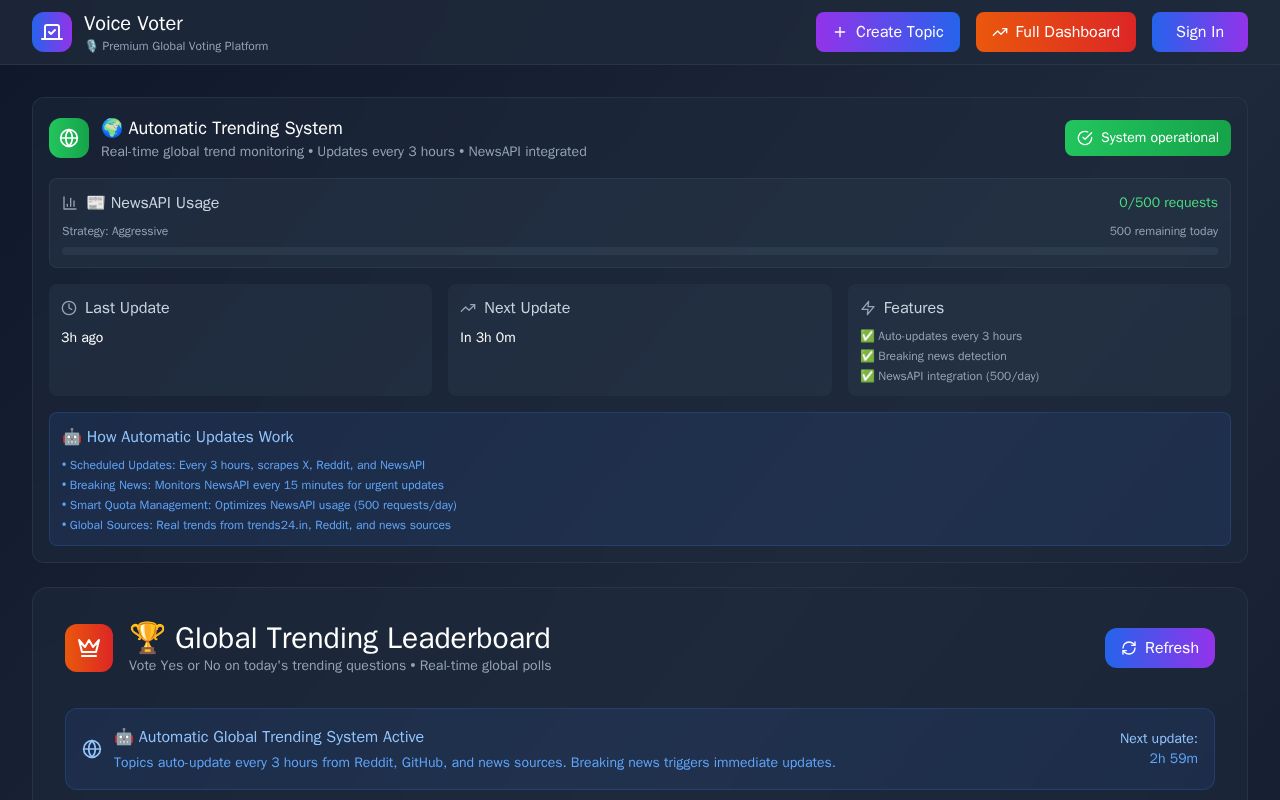Click the Automatic Global Trending System Active heading

coord(269,737)
